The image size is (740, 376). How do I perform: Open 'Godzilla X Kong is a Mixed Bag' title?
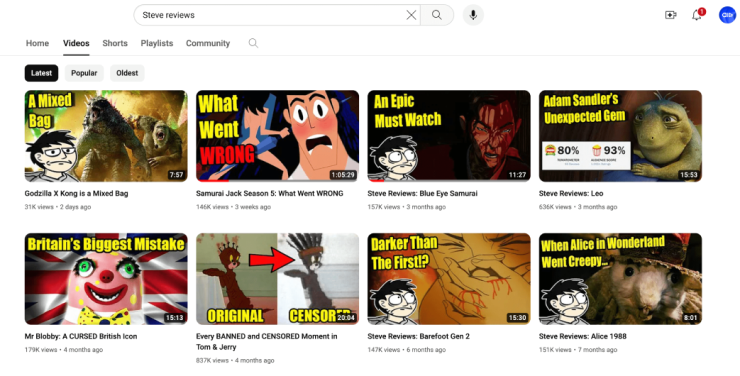tap(76, 193)
